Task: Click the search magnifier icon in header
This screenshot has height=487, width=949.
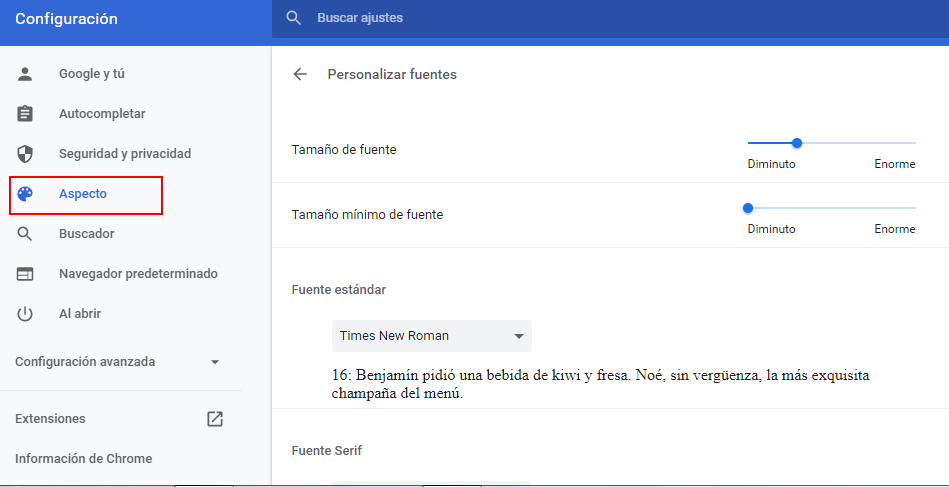Action: (294, 18)
